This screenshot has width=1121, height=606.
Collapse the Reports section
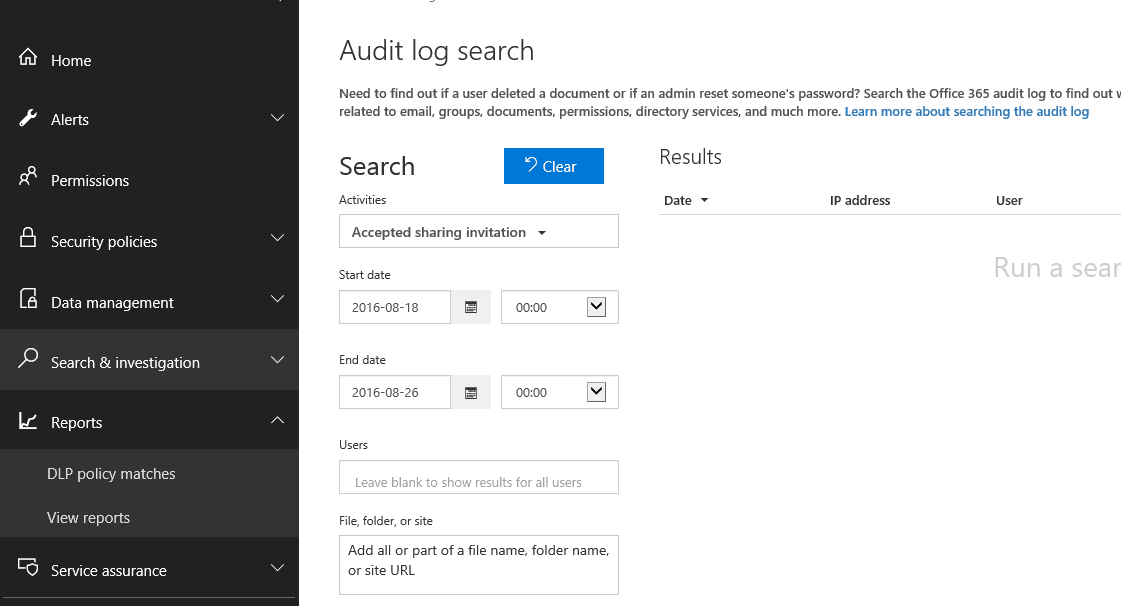point(277,421)
